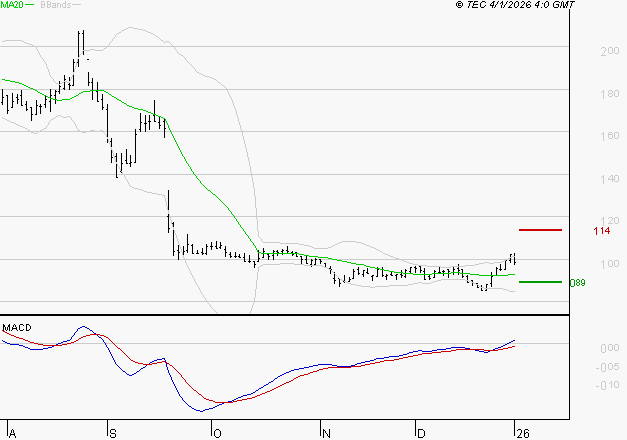Click the MA20 legend label
This screenshot has width=627, height=440.
point(12,5)
